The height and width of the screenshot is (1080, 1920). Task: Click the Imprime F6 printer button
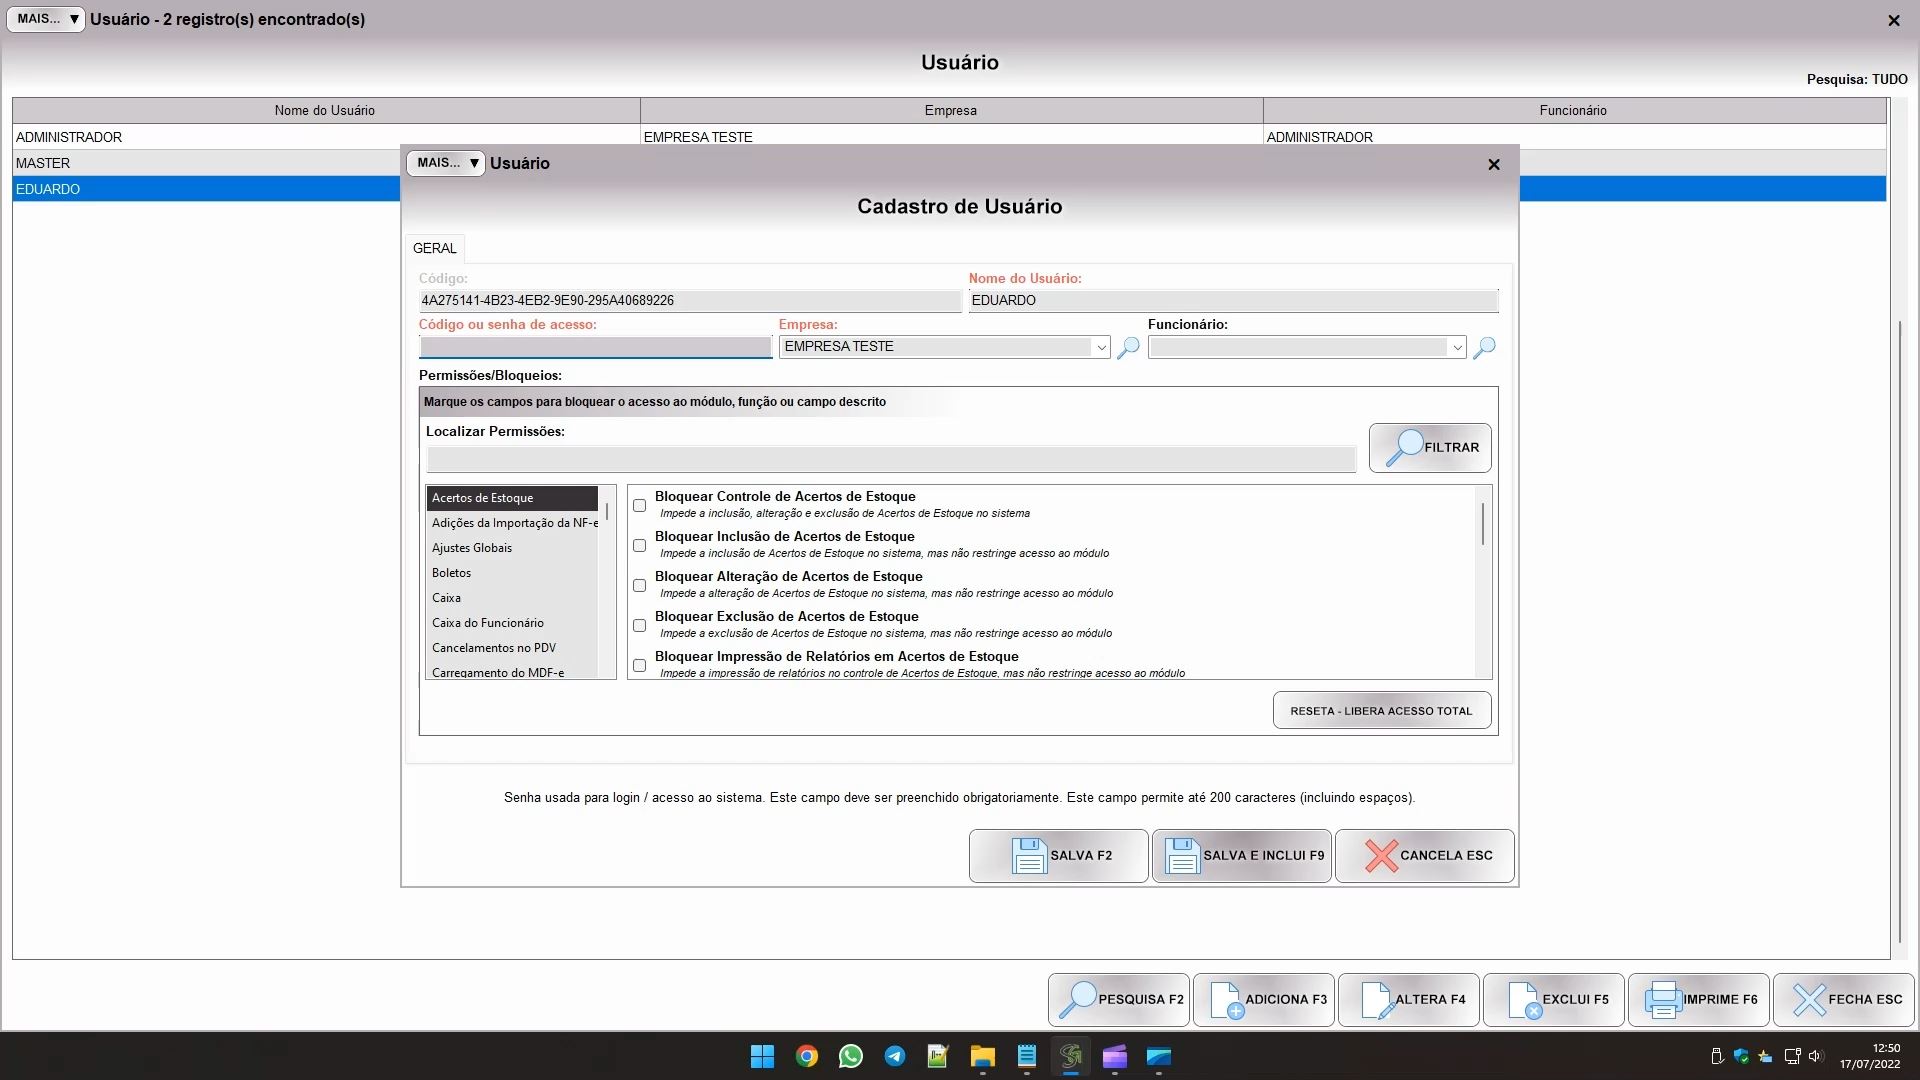(1698, 1000)
